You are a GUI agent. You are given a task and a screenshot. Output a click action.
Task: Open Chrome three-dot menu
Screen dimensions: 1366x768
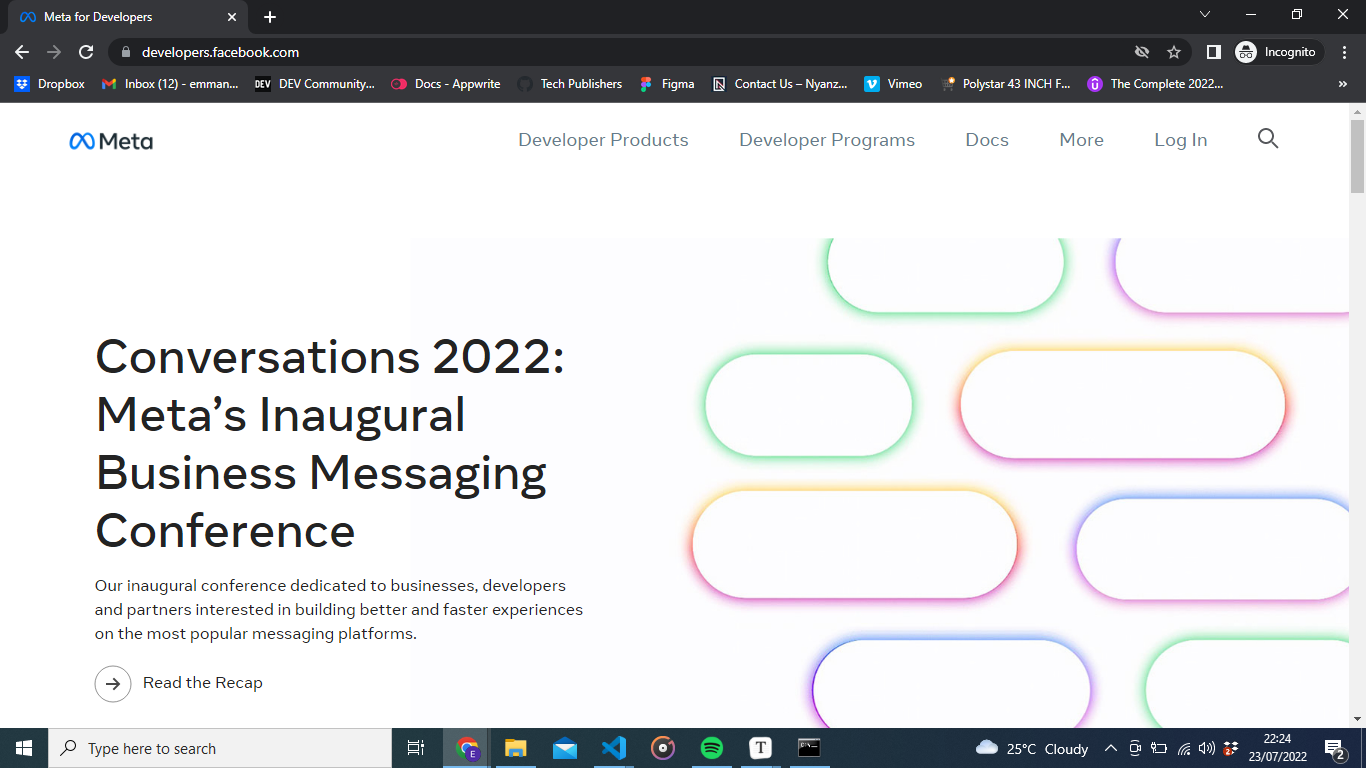[x=1345, y=52]
